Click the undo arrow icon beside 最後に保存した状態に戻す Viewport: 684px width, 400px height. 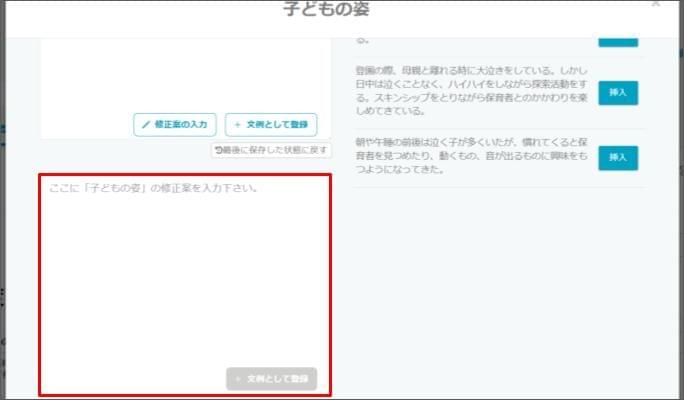tap(219, 149)
